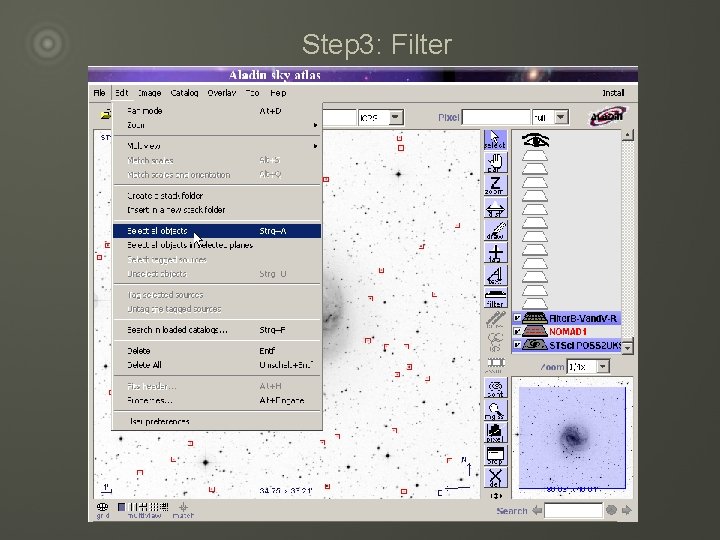Choose the Select arrow tool
The image size is (720, 540).
pos(495,140)
